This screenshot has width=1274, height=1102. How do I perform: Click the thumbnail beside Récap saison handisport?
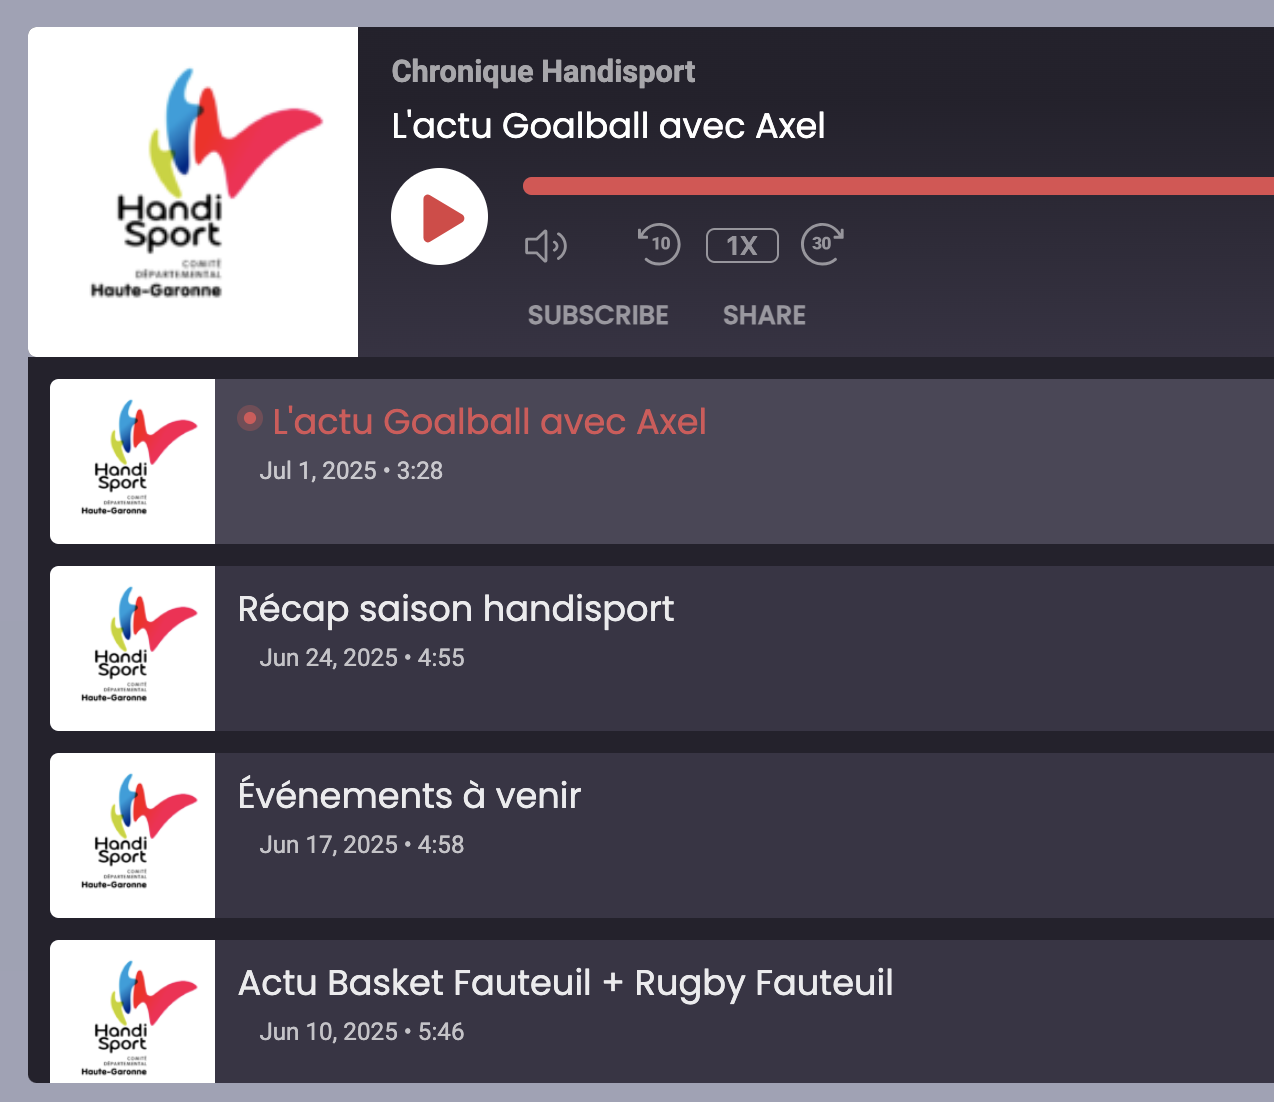[x=133, y=648]
